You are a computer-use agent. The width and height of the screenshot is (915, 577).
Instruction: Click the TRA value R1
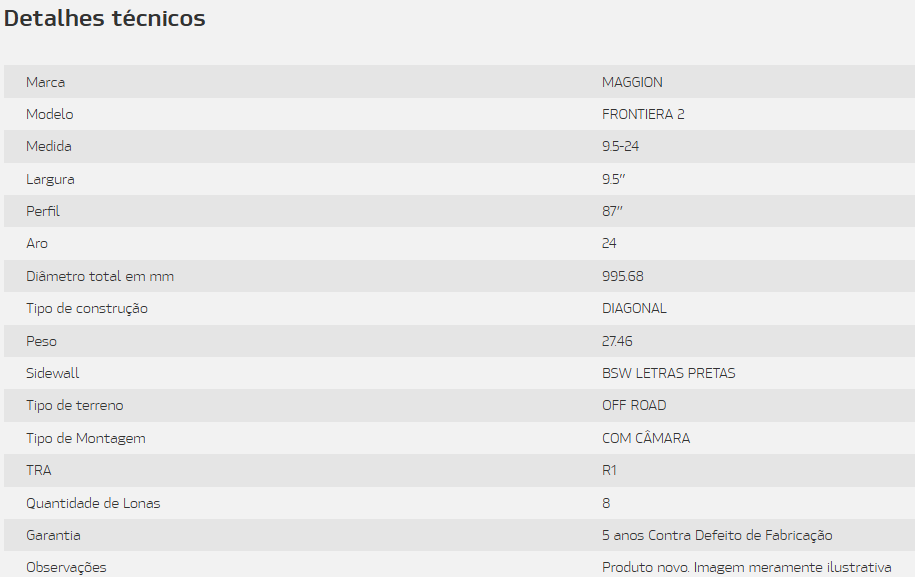609,470
